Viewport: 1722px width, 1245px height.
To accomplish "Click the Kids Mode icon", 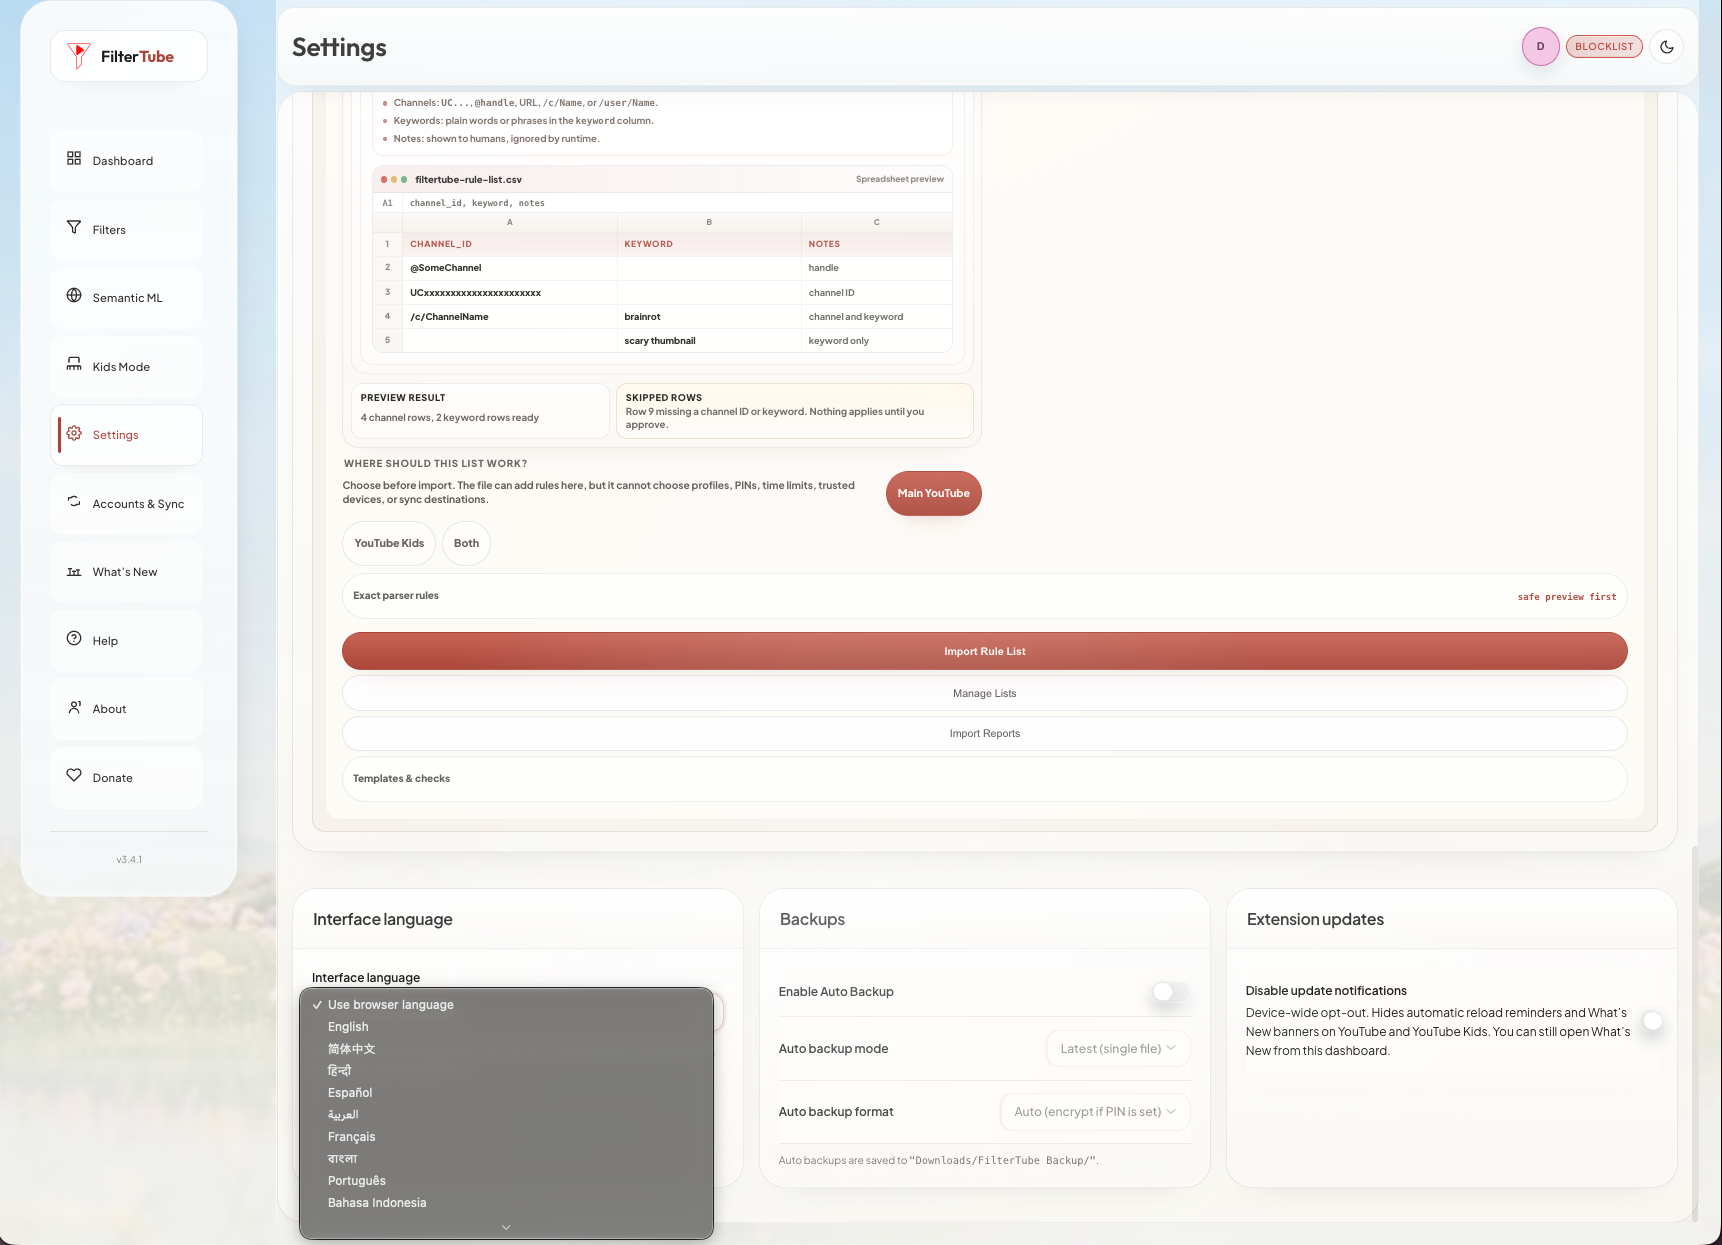I will [74, 365].
